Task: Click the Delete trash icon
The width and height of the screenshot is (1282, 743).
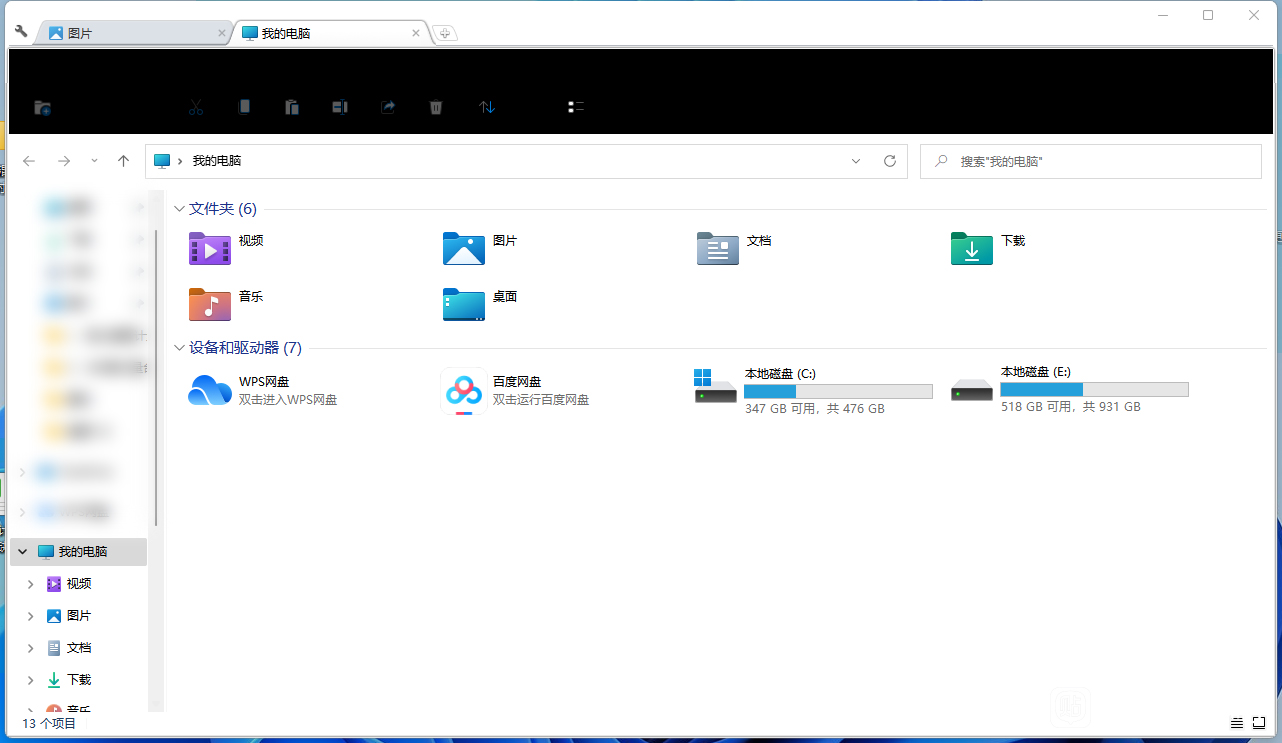Action: coord(436,107)
